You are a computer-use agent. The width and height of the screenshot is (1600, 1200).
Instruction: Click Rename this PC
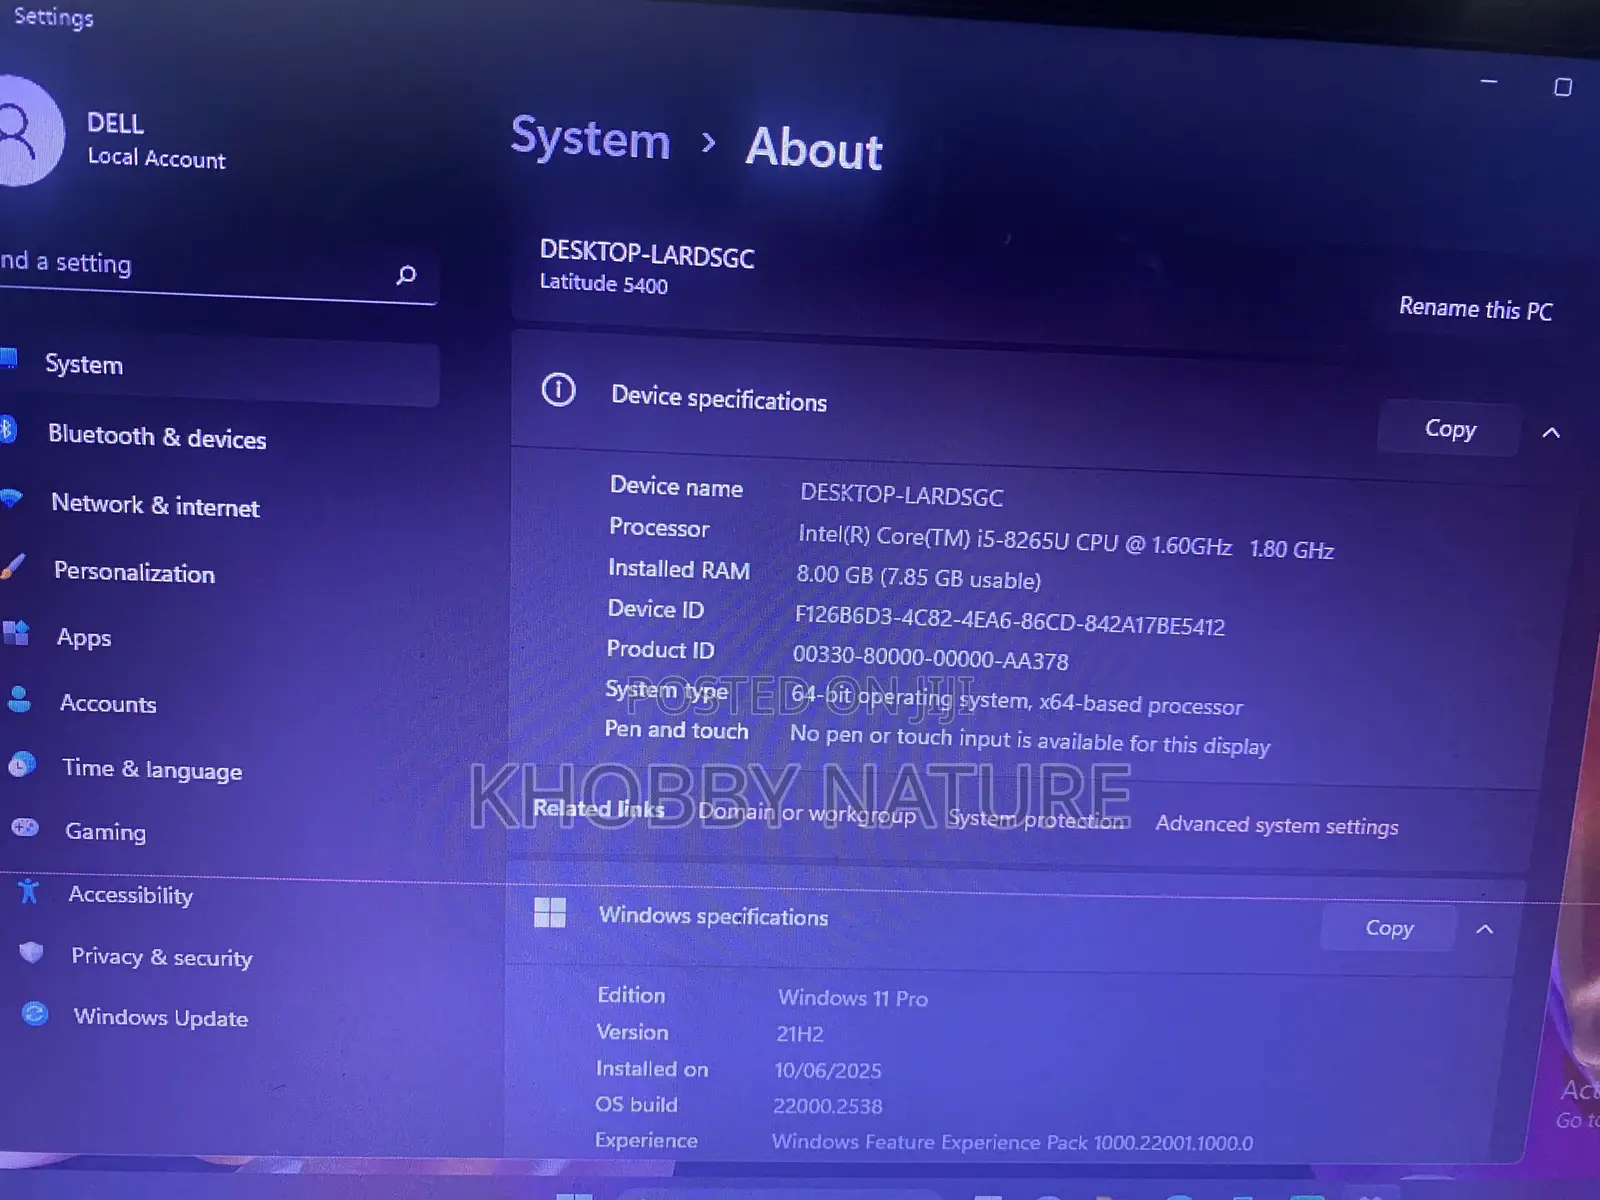[1475, 309]
